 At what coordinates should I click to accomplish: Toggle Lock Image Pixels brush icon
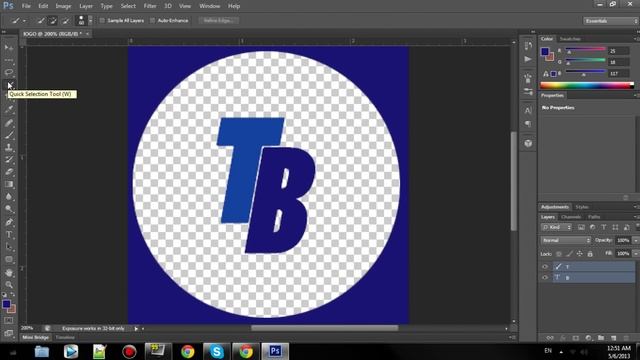click(569, 254)
